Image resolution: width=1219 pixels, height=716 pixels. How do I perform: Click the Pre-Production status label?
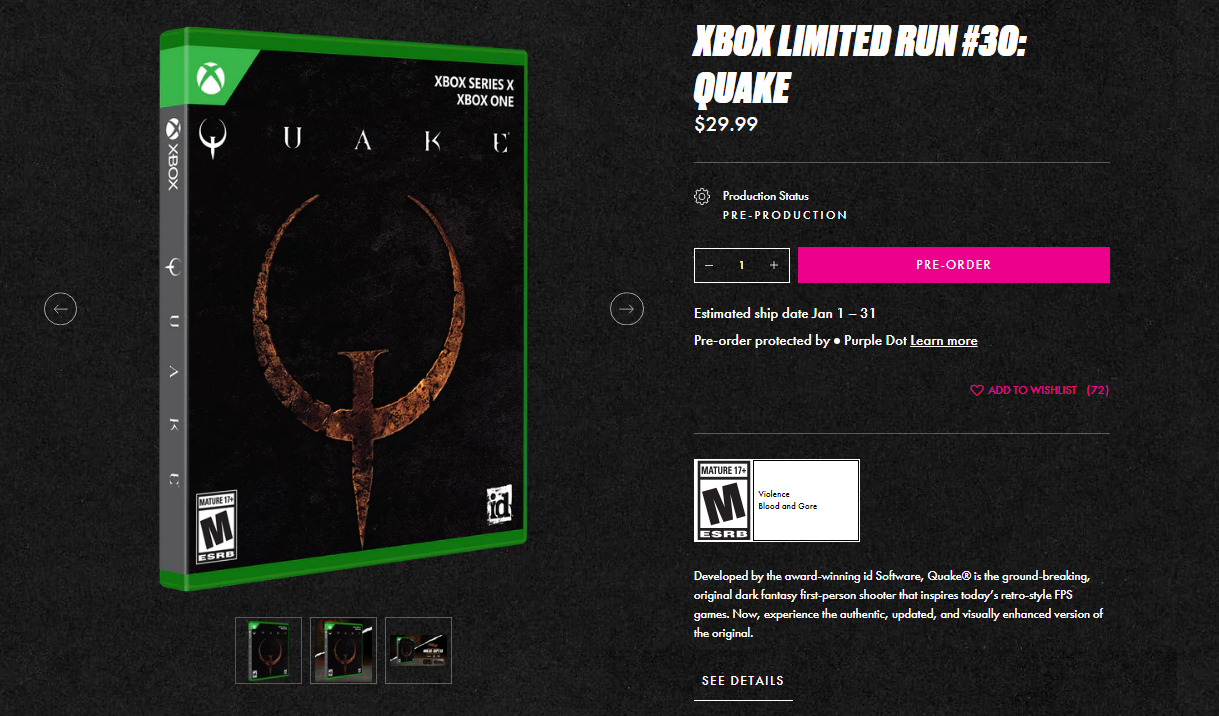[x=785, y=215]
